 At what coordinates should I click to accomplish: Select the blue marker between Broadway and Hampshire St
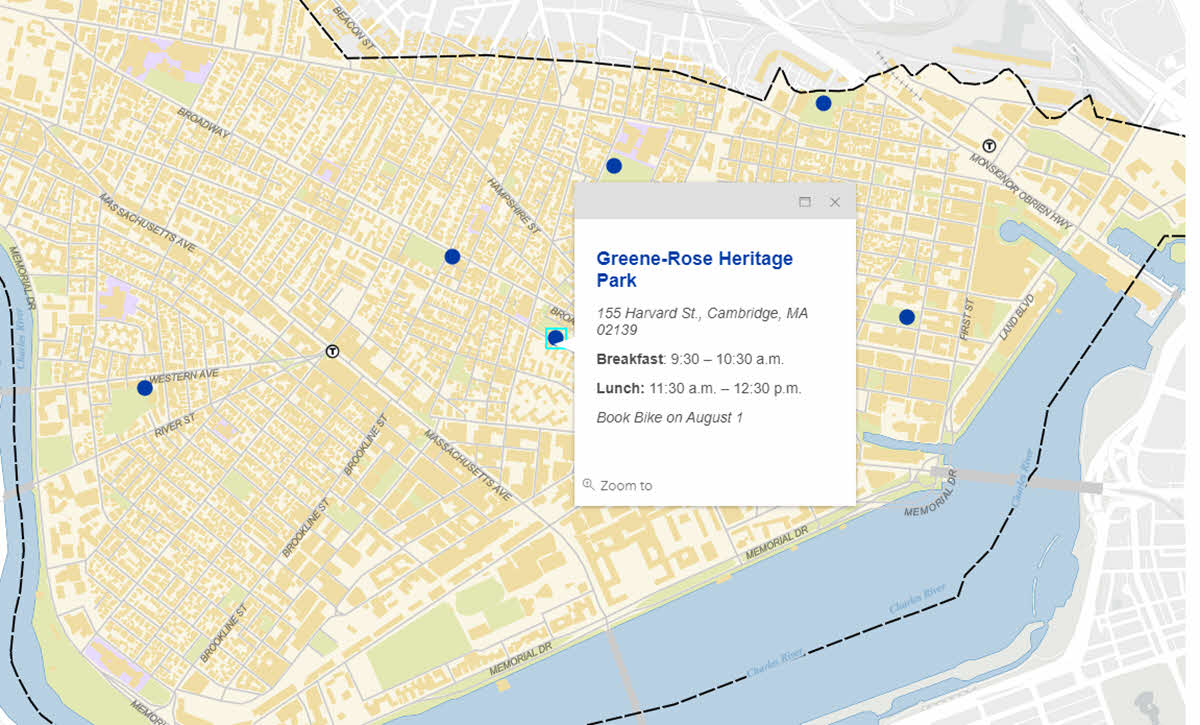click(x=452, y=257)
